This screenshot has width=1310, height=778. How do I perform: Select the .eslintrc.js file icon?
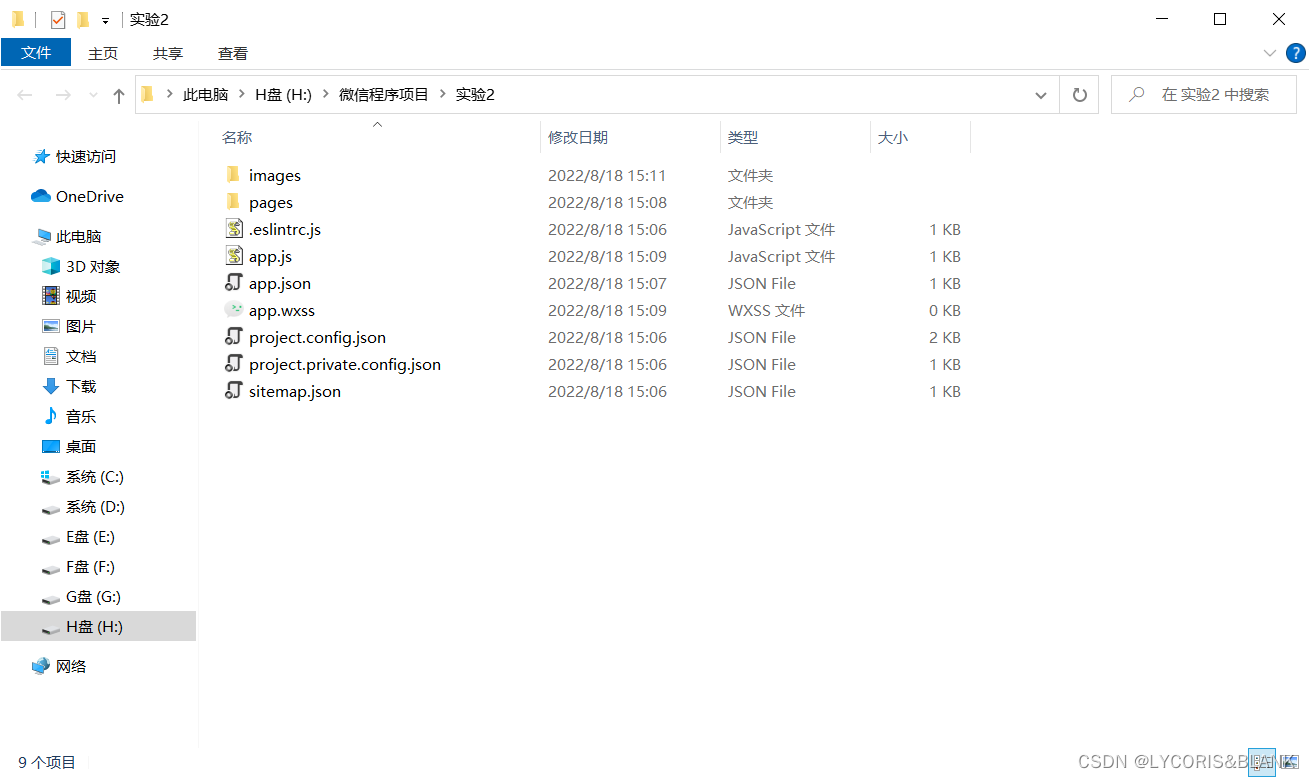[x=233, y=229]
